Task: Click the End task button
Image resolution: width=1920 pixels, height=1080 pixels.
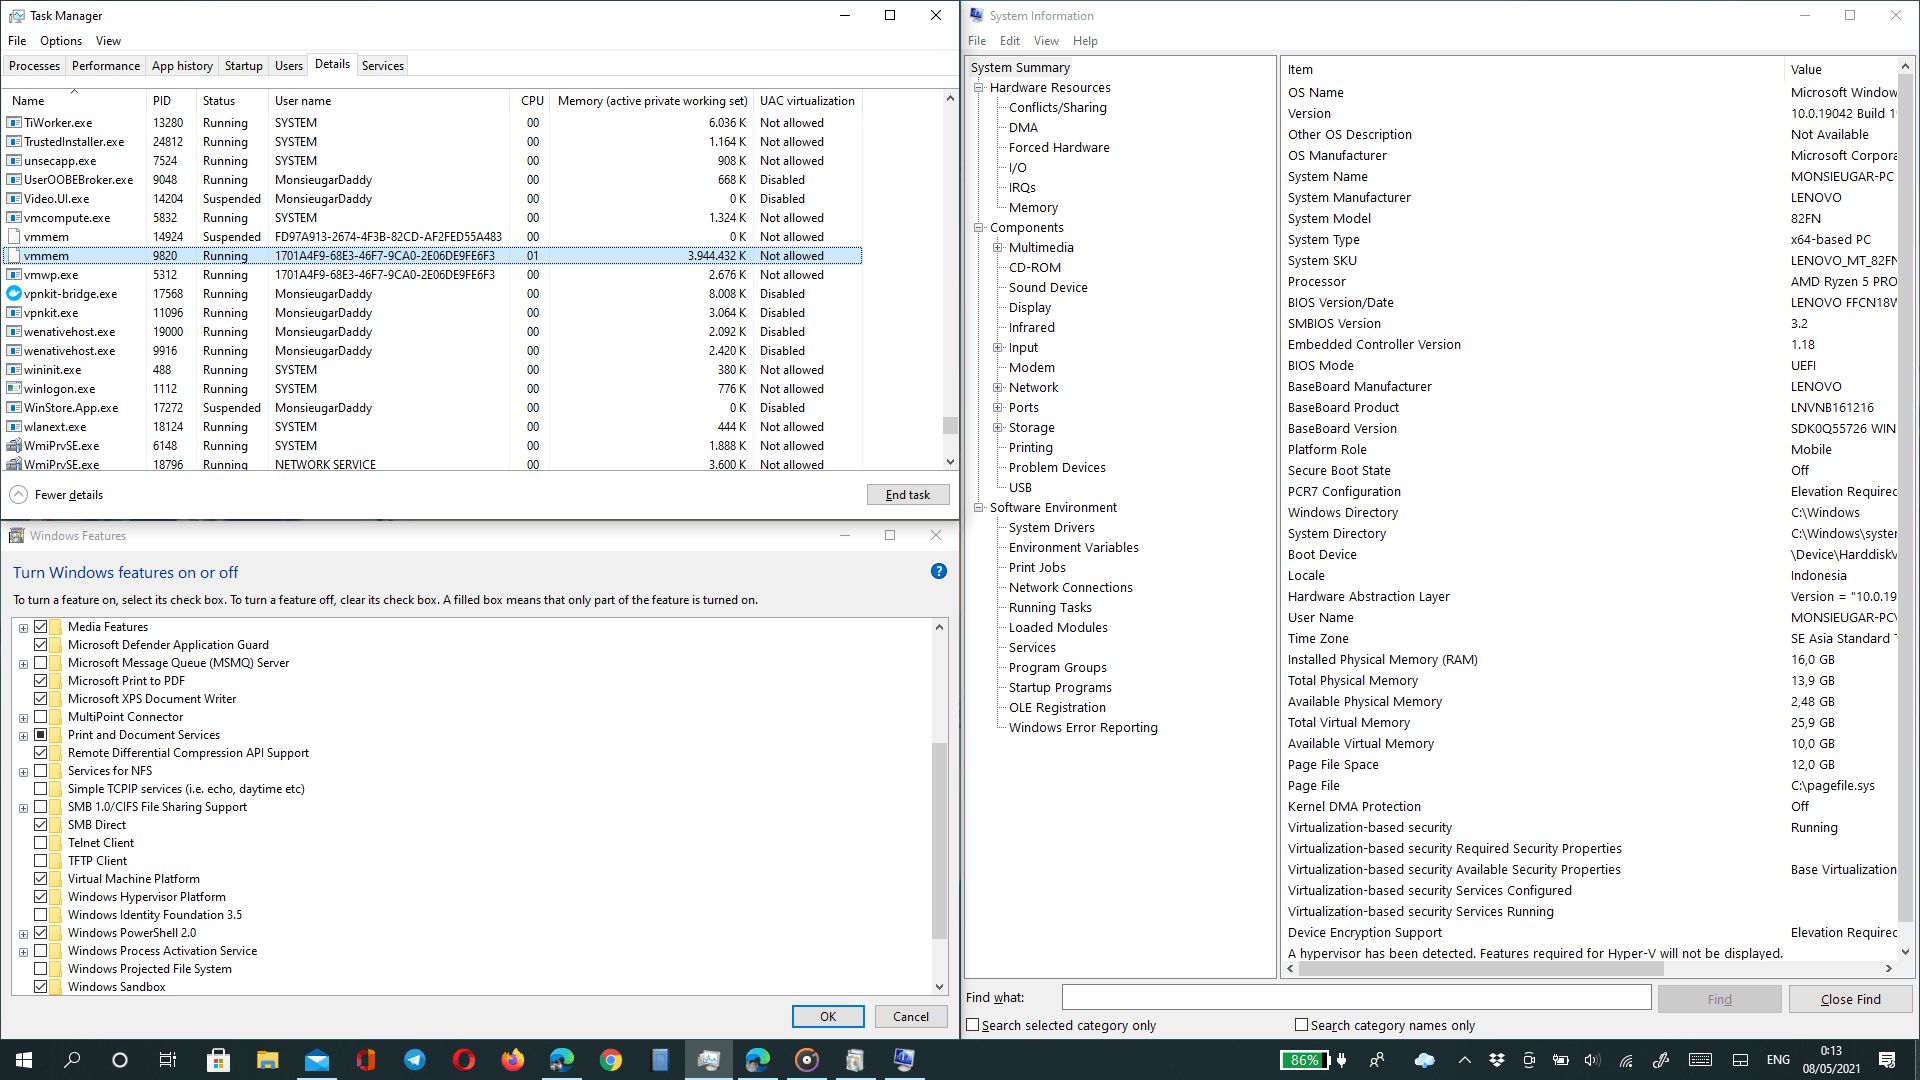Action: [908, 494]
